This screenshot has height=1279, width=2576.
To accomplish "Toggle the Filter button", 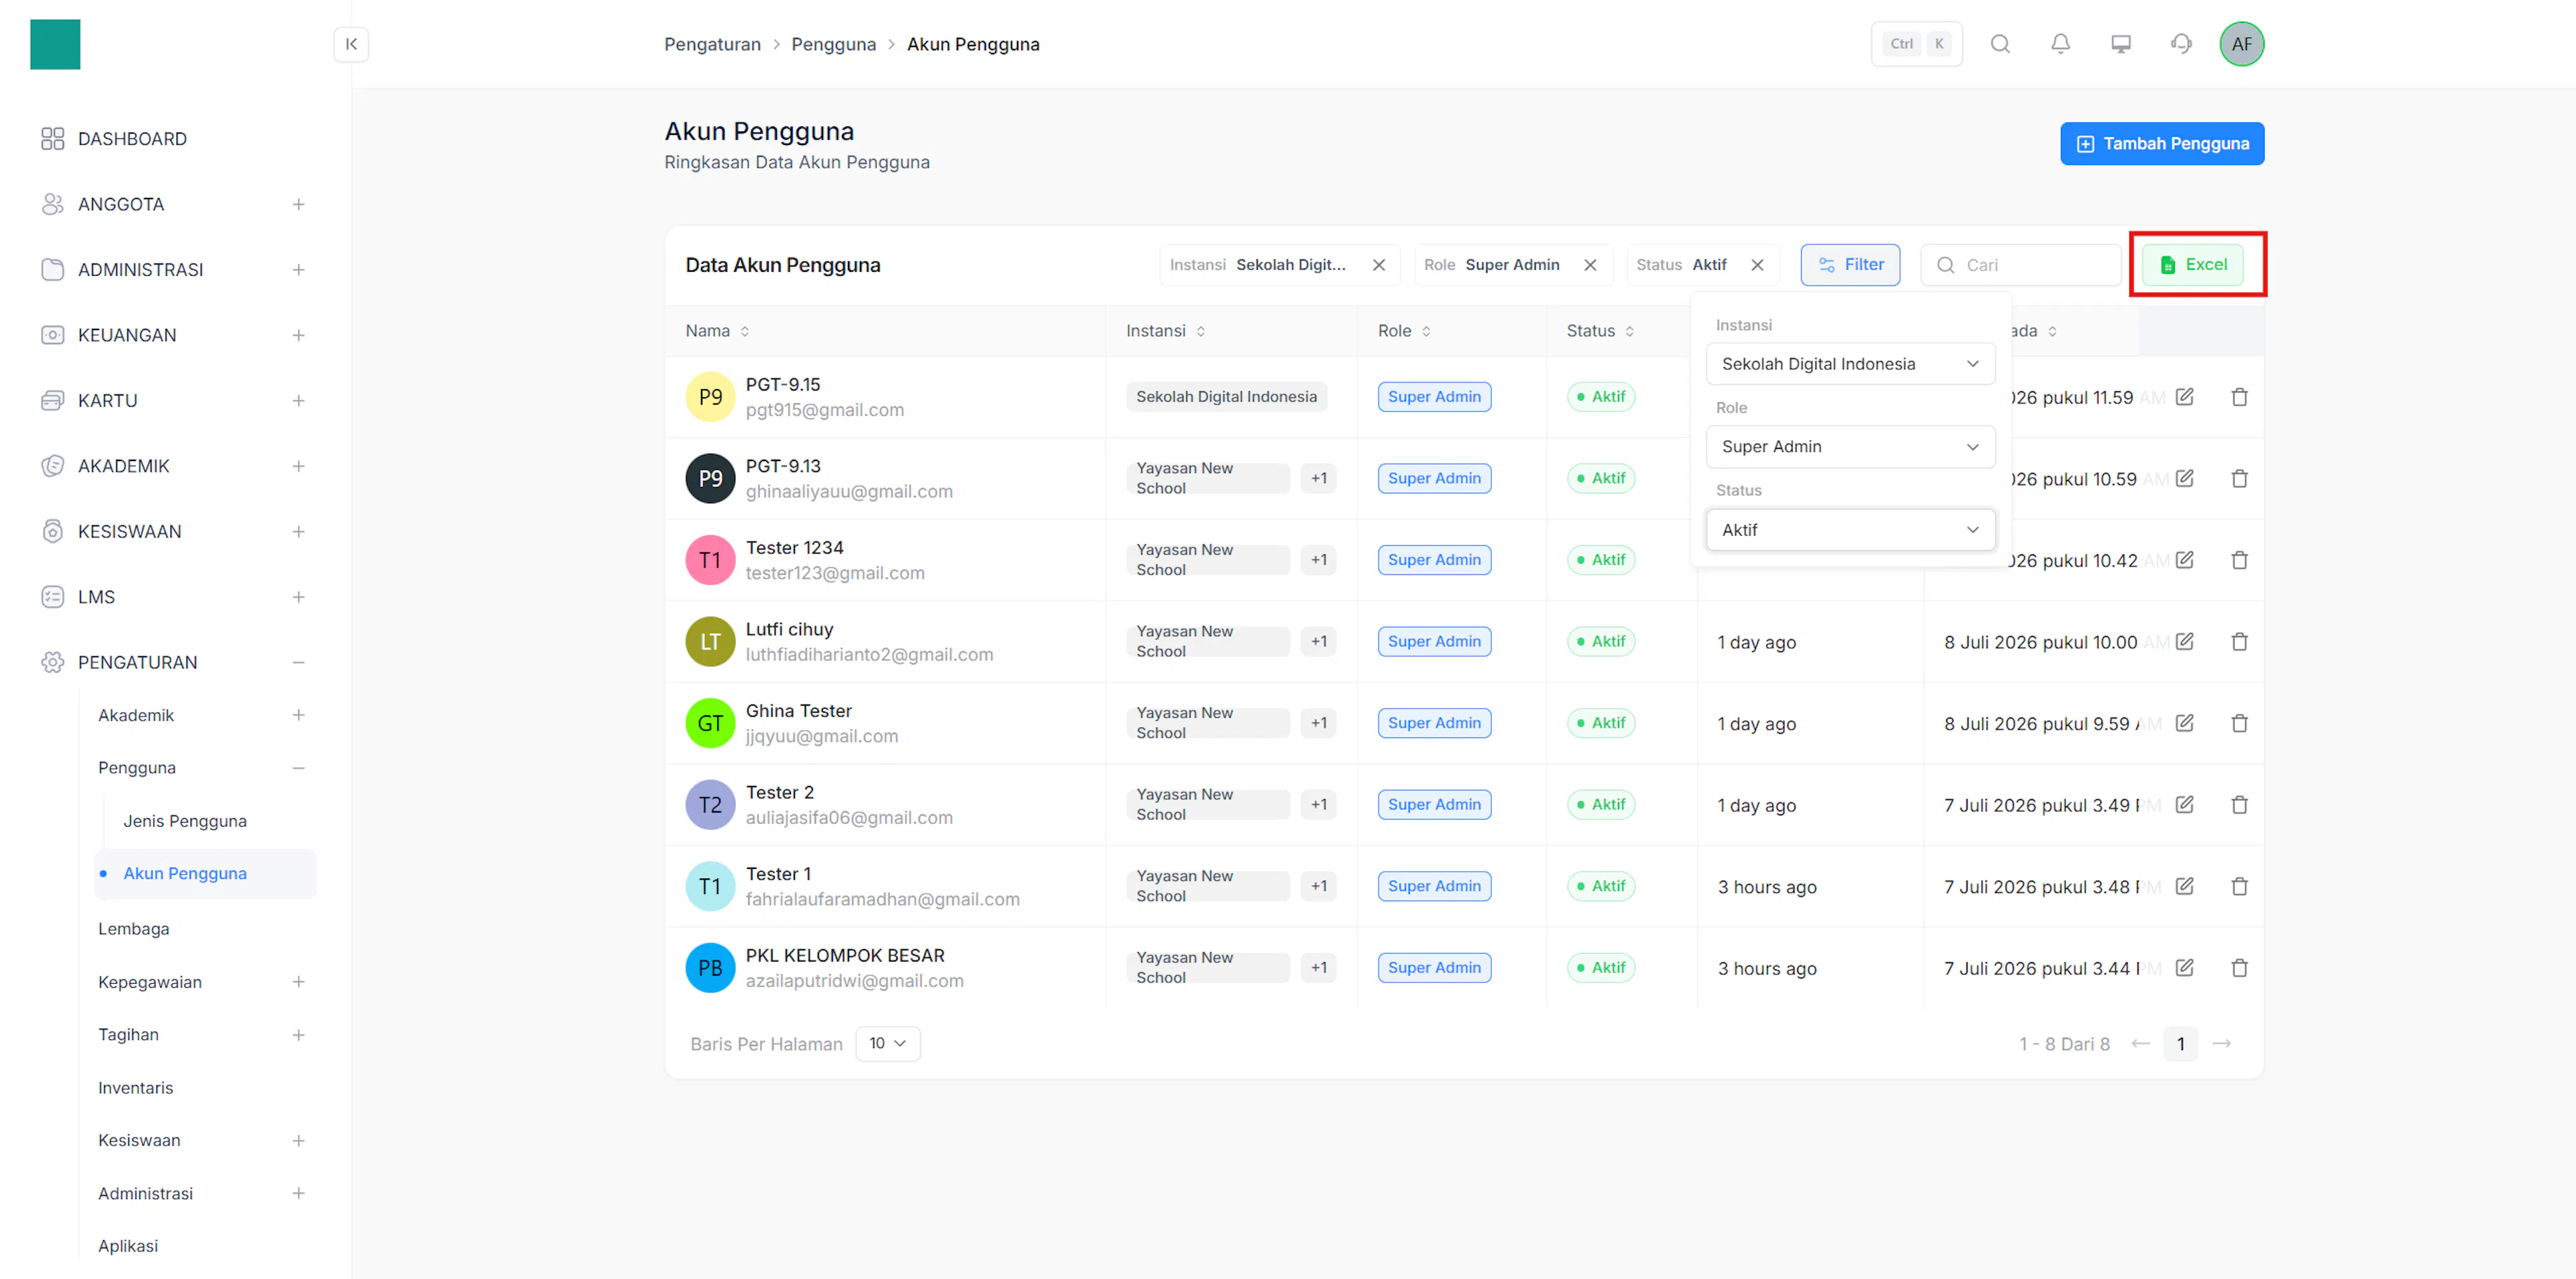I will (1850, 265).
